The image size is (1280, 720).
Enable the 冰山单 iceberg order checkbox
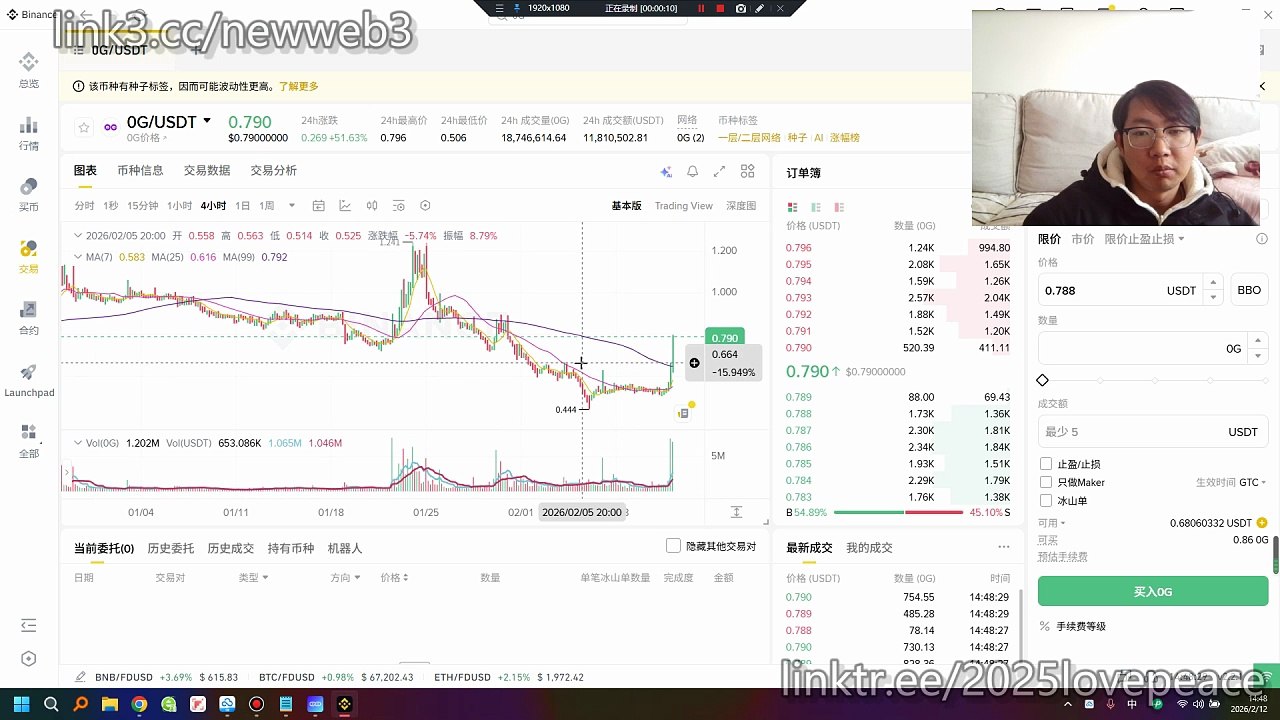point(1046,500)
